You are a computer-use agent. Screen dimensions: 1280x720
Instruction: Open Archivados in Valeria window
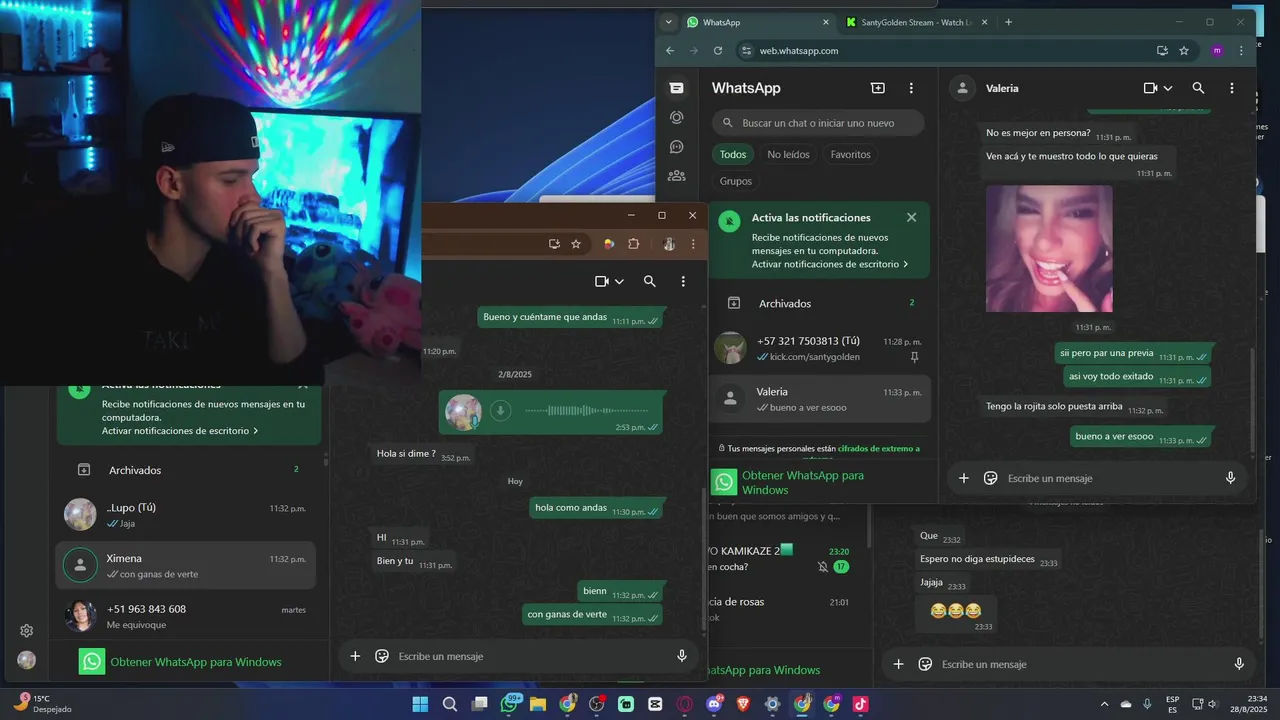tap(819, 303)
